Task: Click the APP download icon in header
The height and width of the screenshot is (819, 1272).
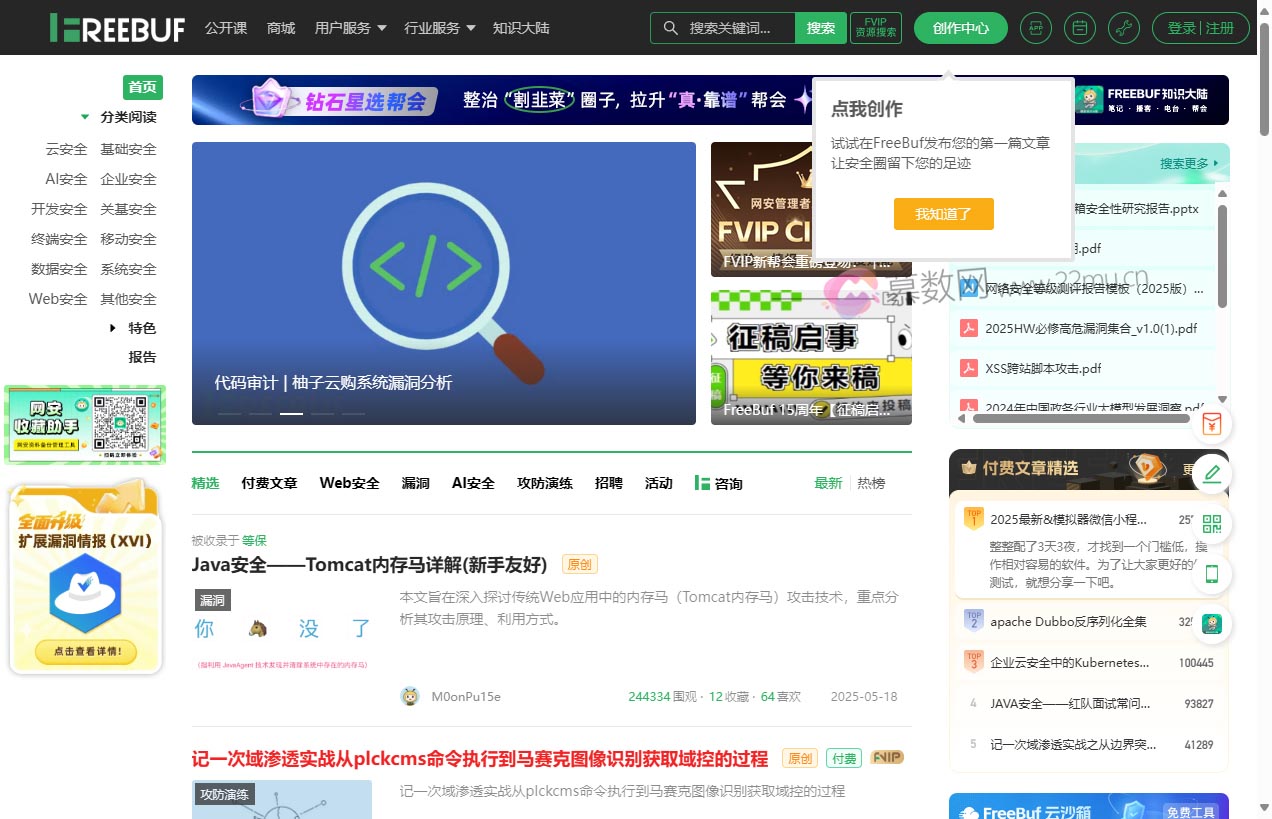Action: (x=1035, y=28)
